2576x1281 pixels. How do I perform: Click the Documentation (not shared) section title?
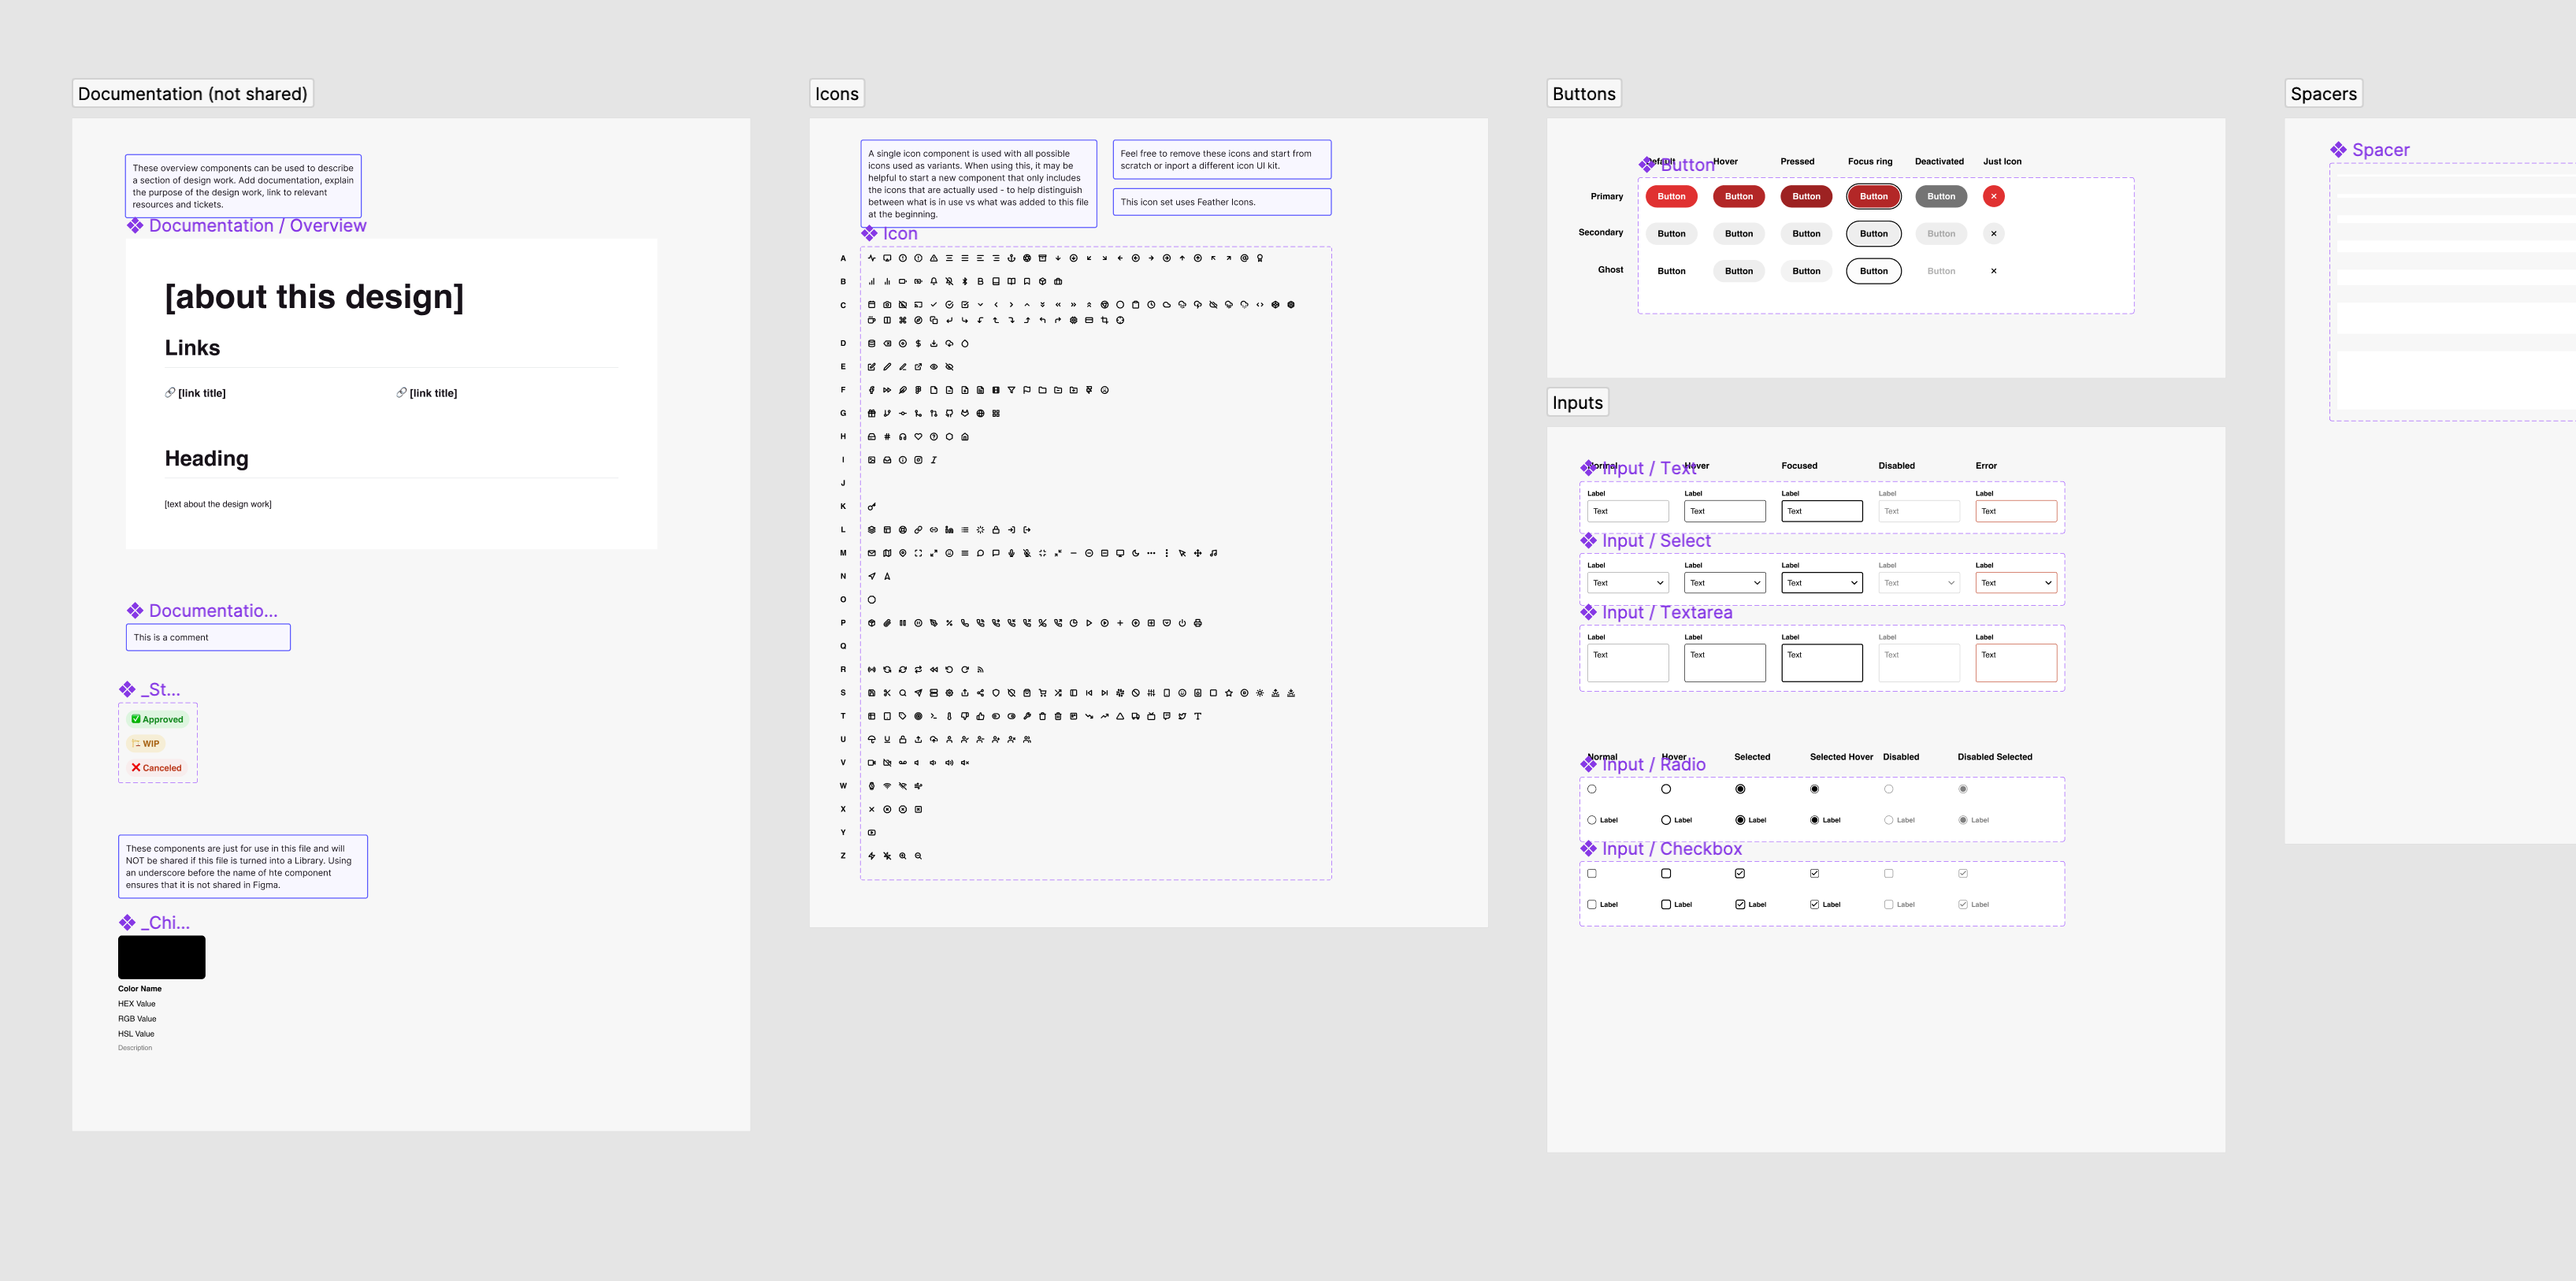pyautogui.click(x=193, y=94)
